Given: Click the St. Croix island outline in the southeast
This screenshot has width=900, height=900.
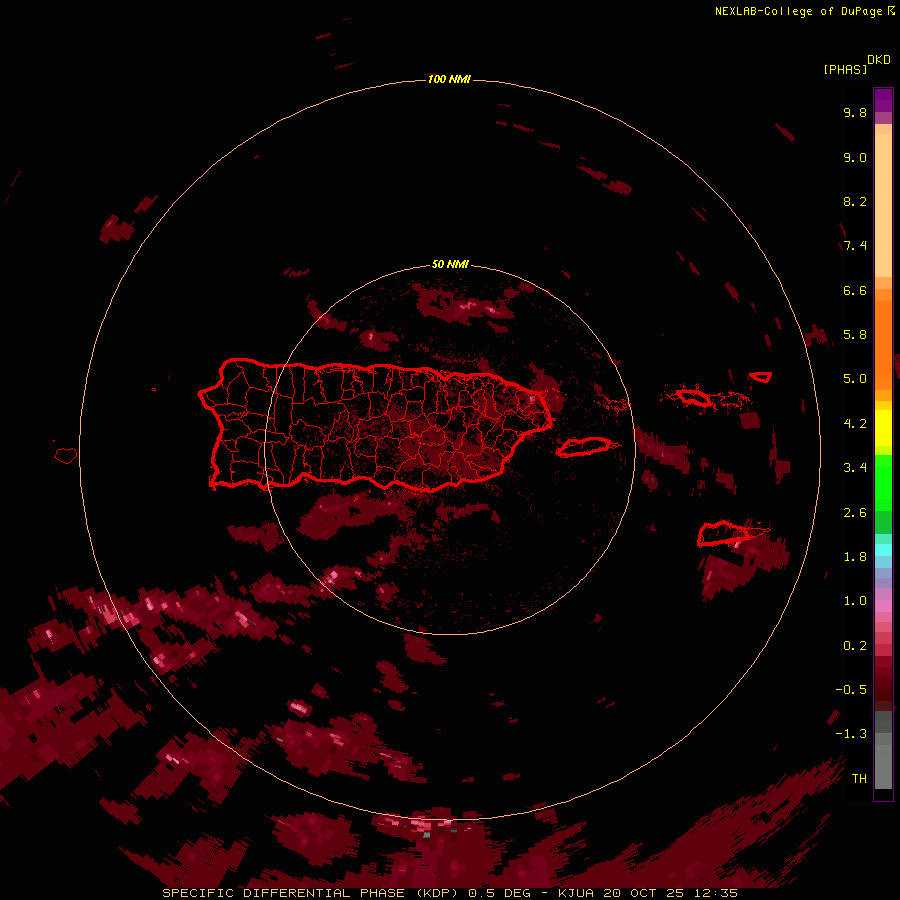Looking at the screenshot, I should (x=723, y=533).
